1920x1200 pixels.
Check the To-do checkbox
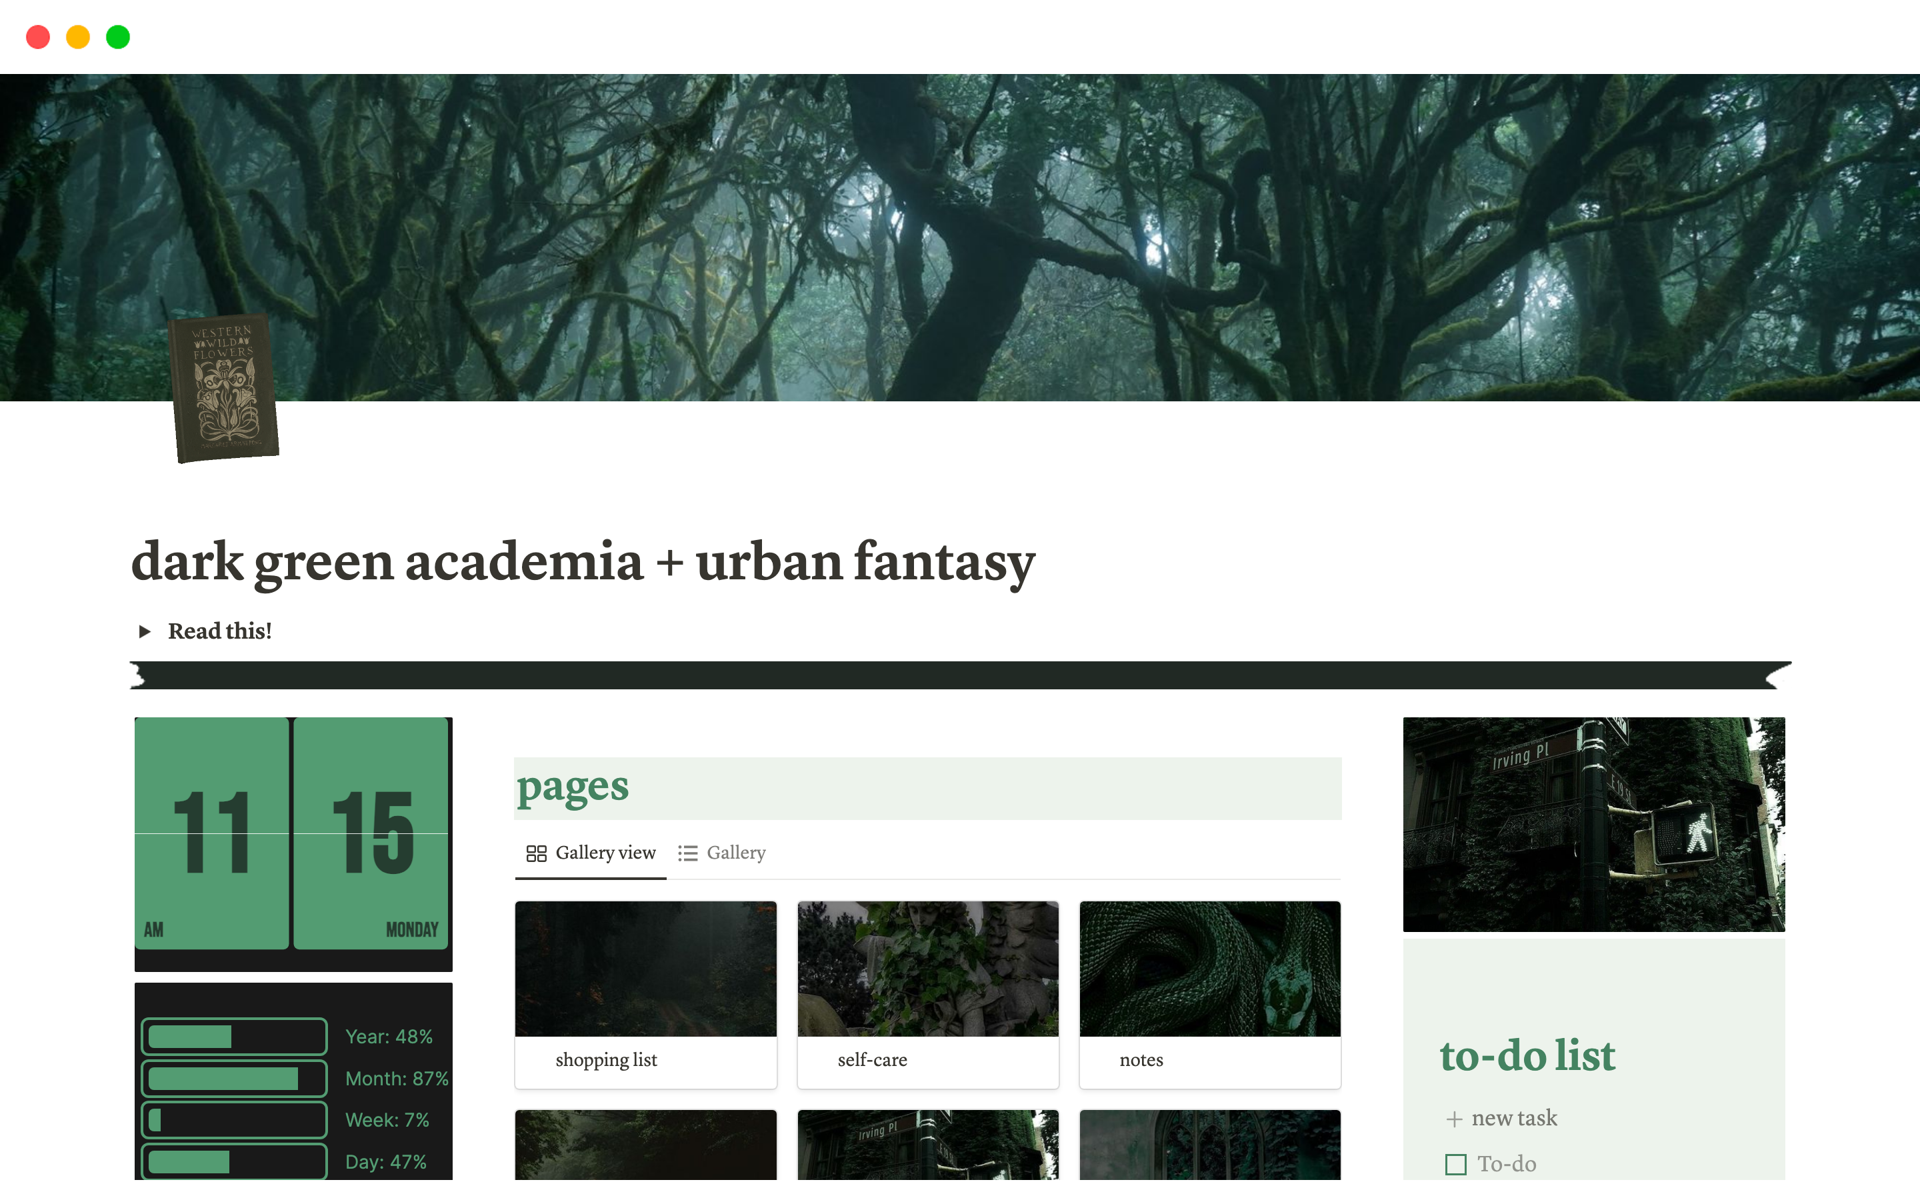click(x=1456, y=1164)
